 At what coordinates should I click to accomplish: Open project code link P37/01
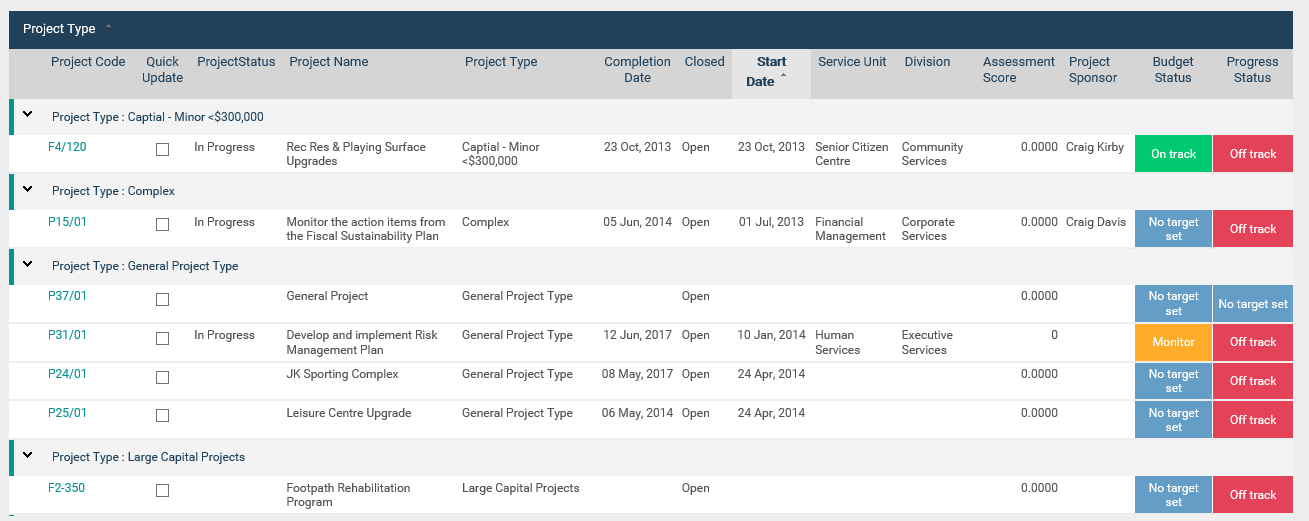click(67, 296)
